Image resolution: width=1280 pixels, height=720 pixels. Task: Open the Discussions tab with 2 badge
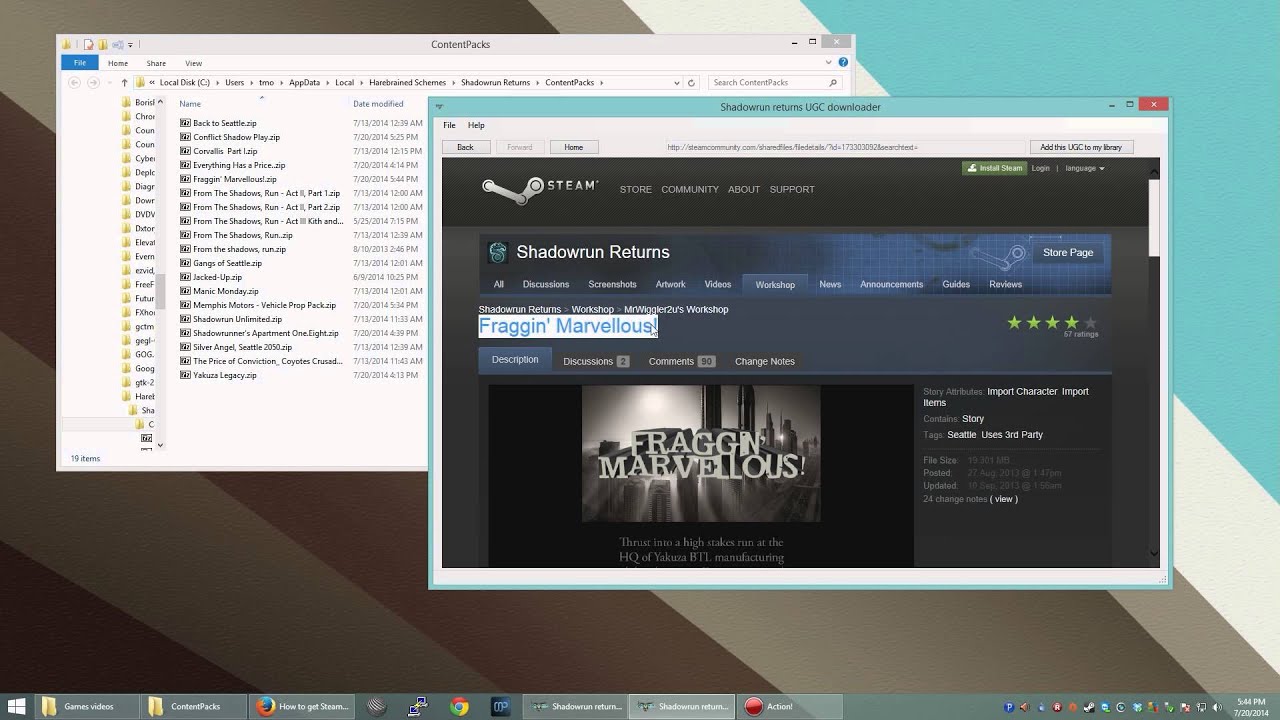coord(596,361)
